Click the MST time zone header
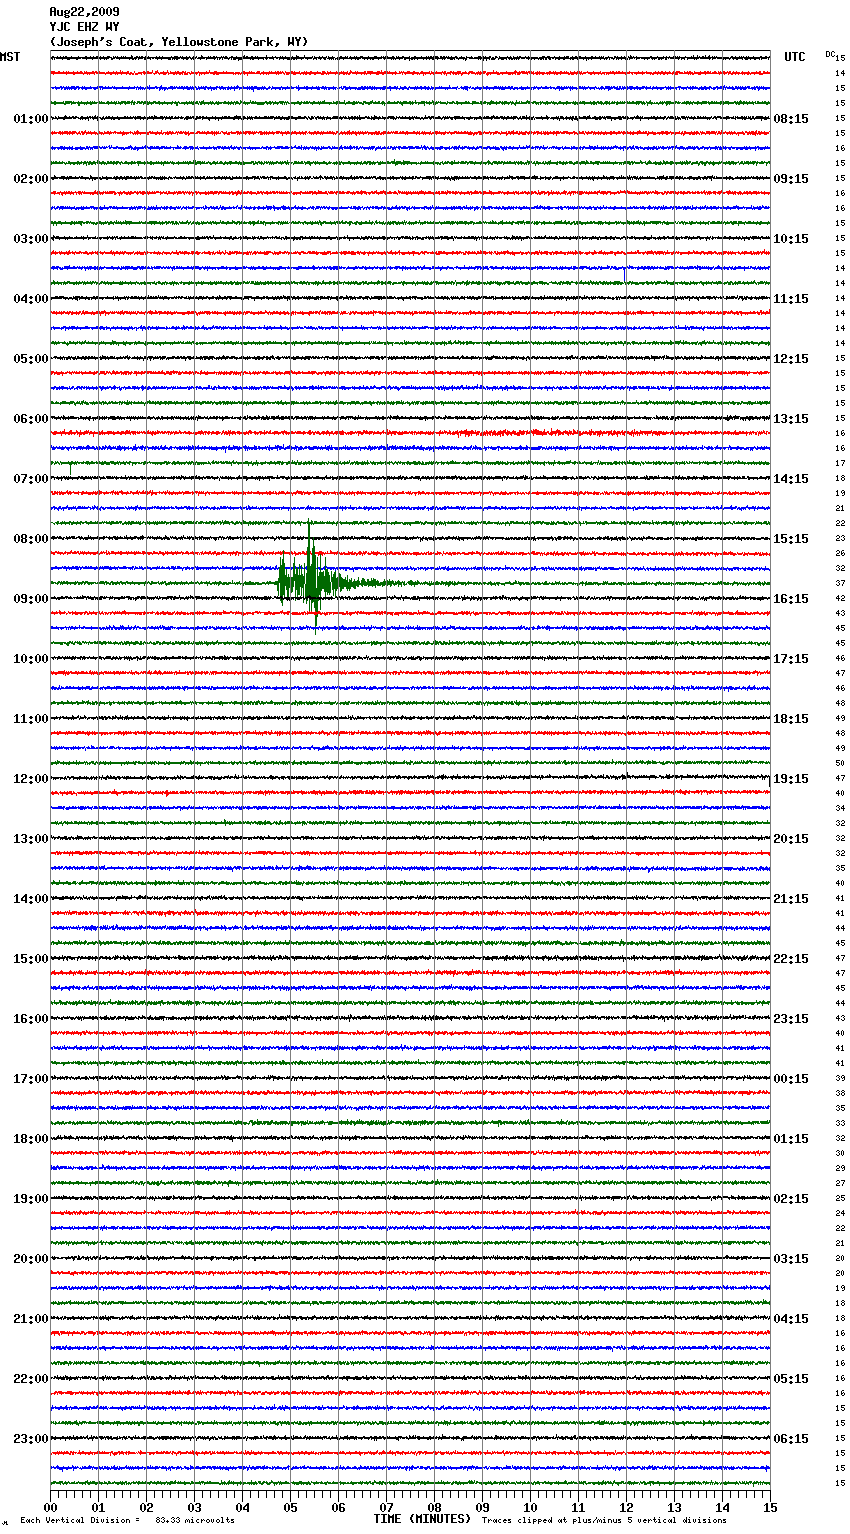Image resolution: width=850 pixels, height=1534 pixels. click(x=10, y=57)
